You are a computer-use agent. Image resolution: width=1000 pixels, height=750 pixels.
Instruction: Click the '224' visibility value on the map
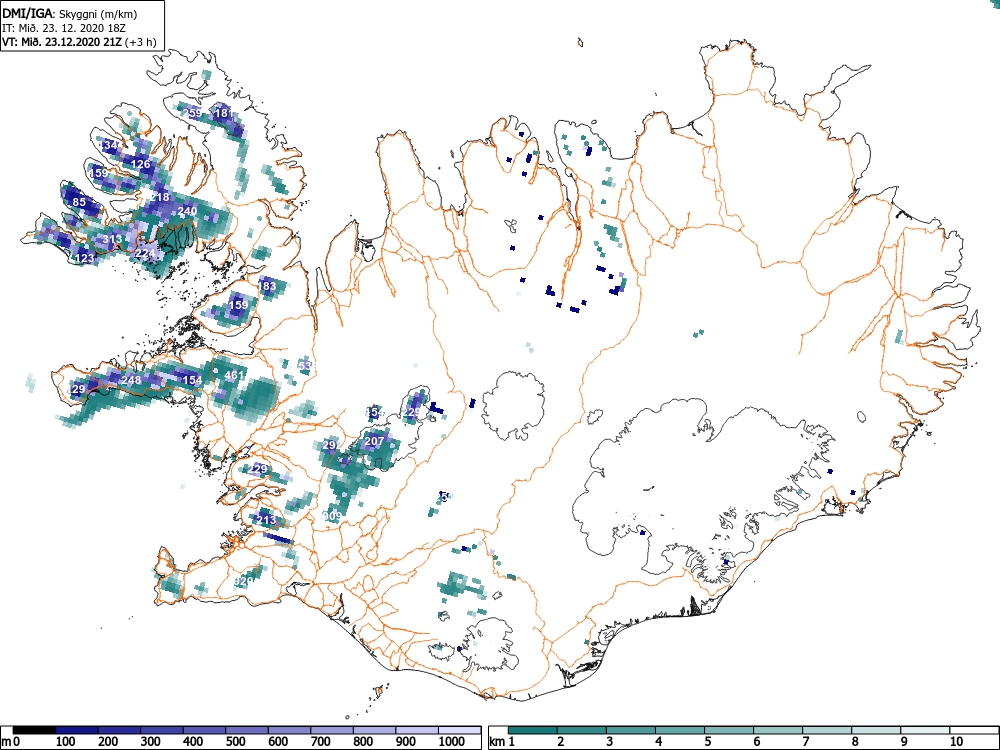pyautogui.click(x=145, y=253)
